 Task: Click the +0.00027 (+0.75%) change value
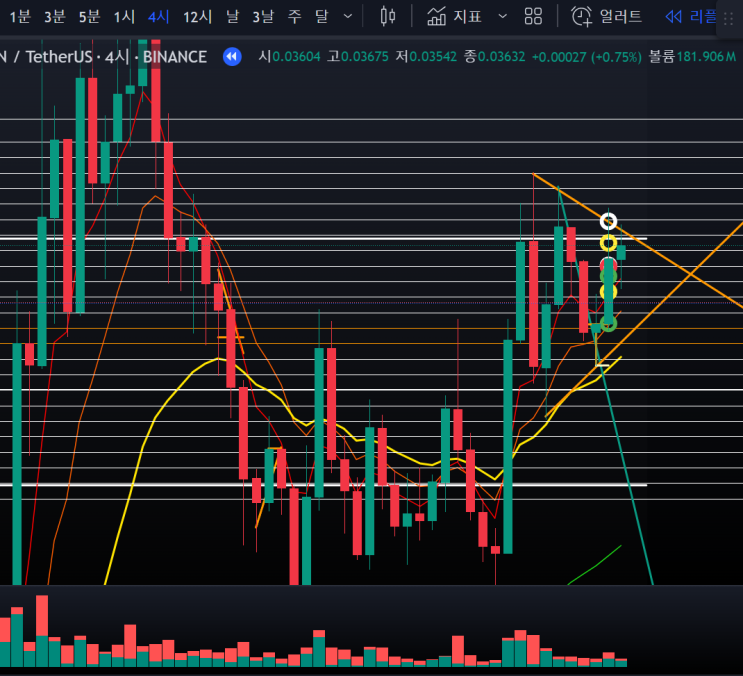587,57
